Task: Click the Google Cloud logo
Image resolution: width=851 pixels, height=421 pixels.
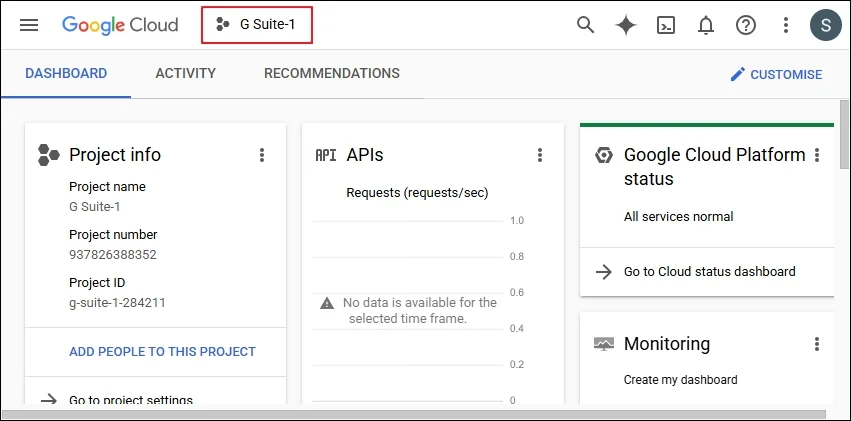Action: coord(120,25)
